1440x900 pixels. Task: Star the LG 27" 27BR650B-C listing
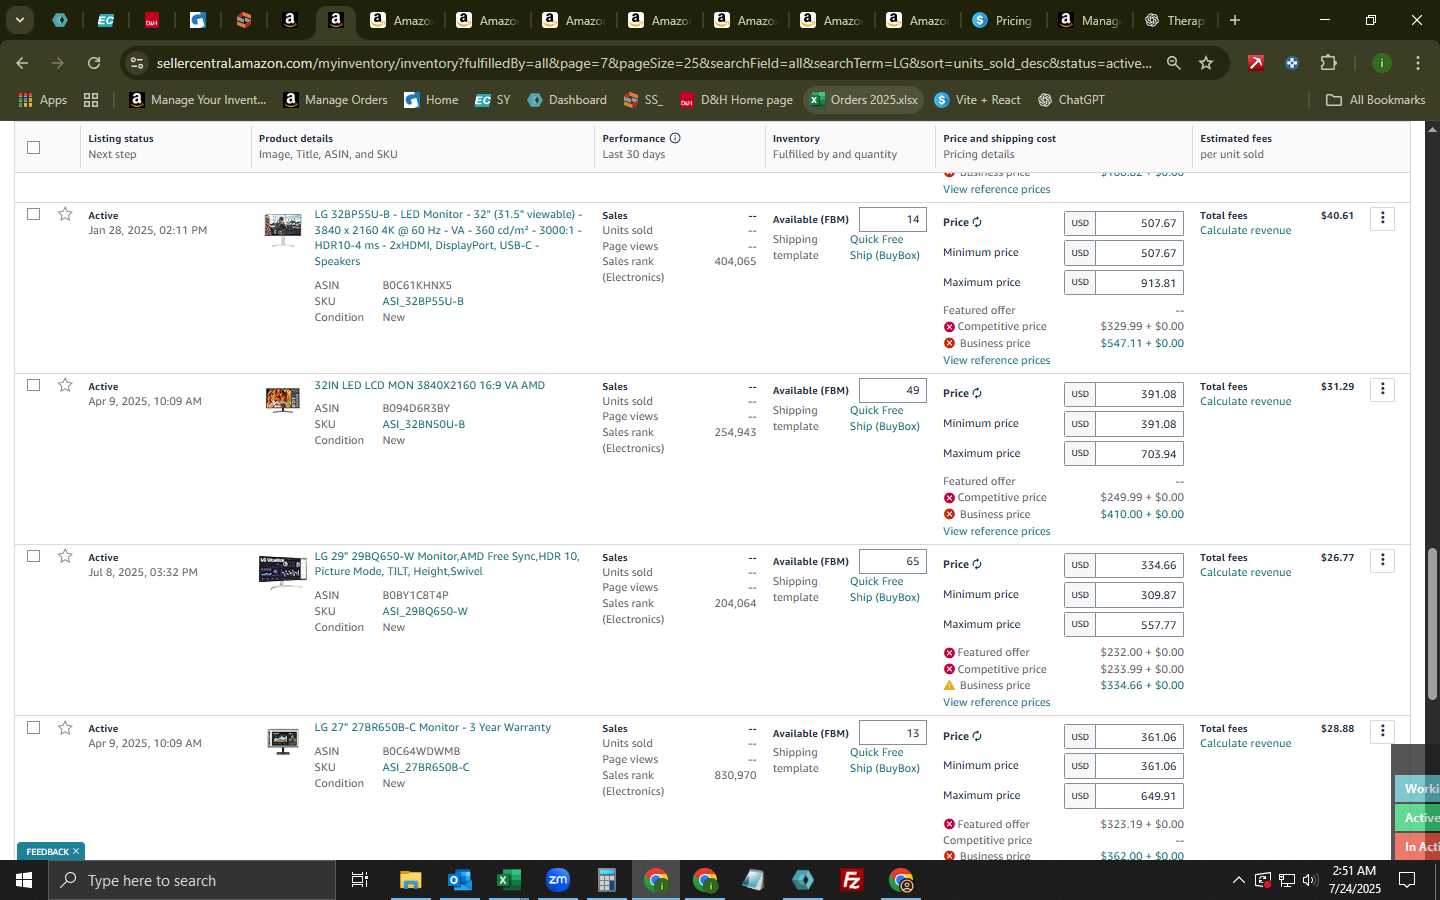65,728
